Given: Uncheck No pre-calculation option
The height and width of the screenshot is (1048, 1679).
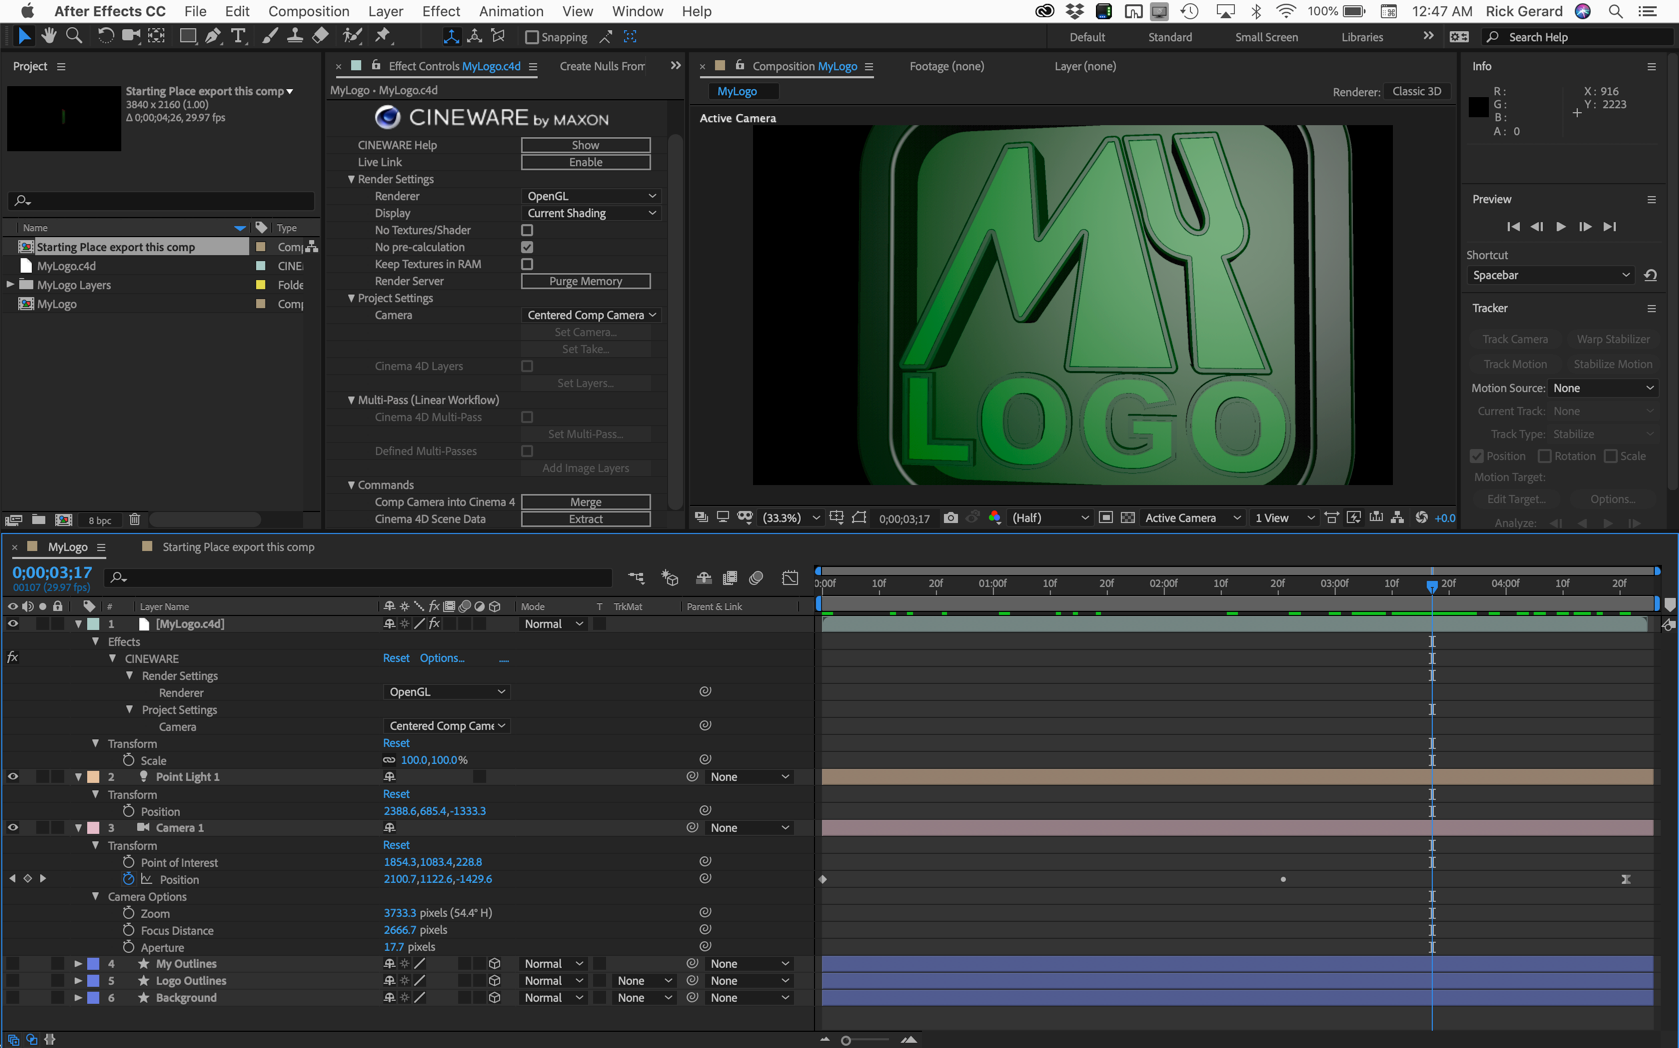Looking at the screenshot, I should tap(527, 247).
